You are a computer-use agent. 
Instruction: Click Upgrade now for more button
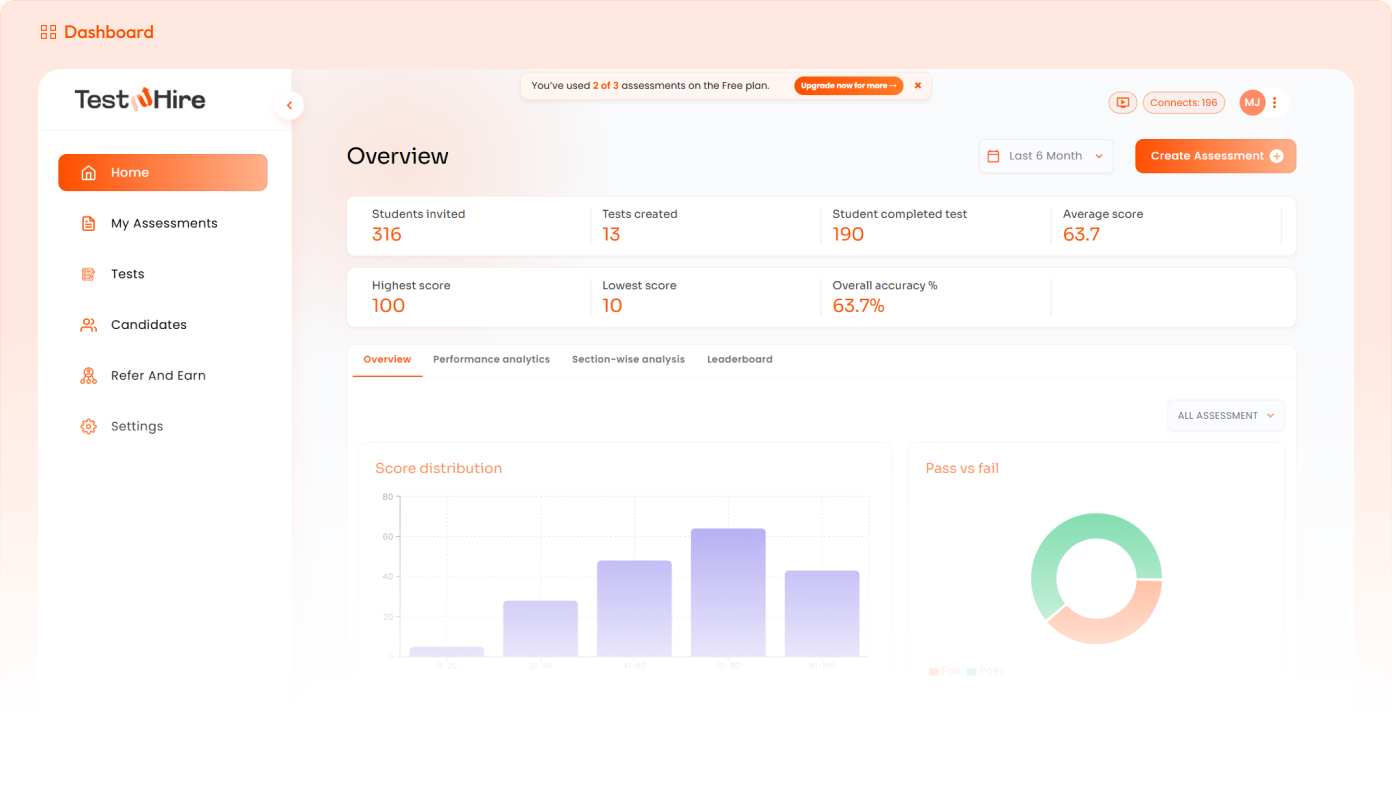pyautogui.click(x=848, y=86)
